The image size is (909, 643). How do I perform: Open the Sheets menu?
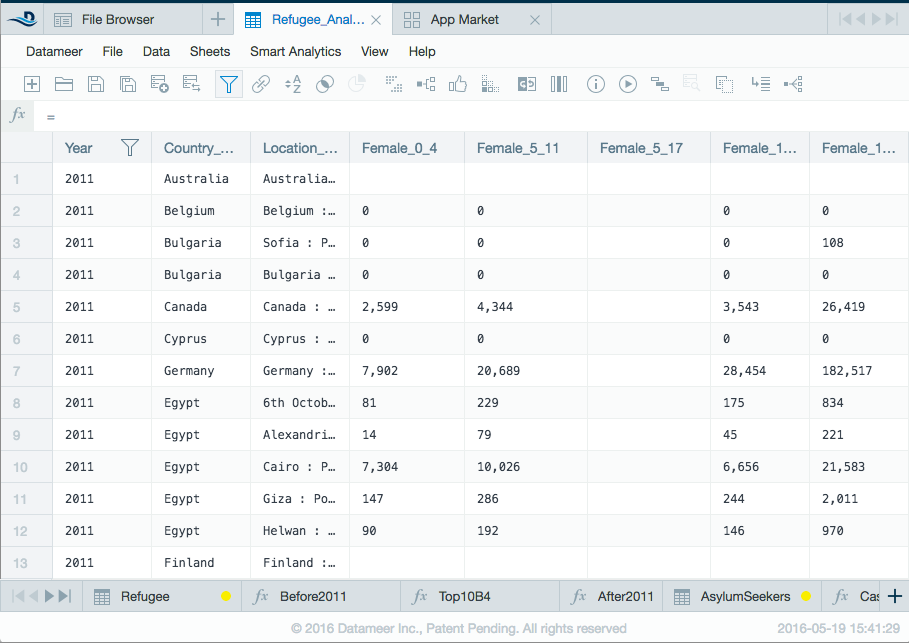point(210,52)
